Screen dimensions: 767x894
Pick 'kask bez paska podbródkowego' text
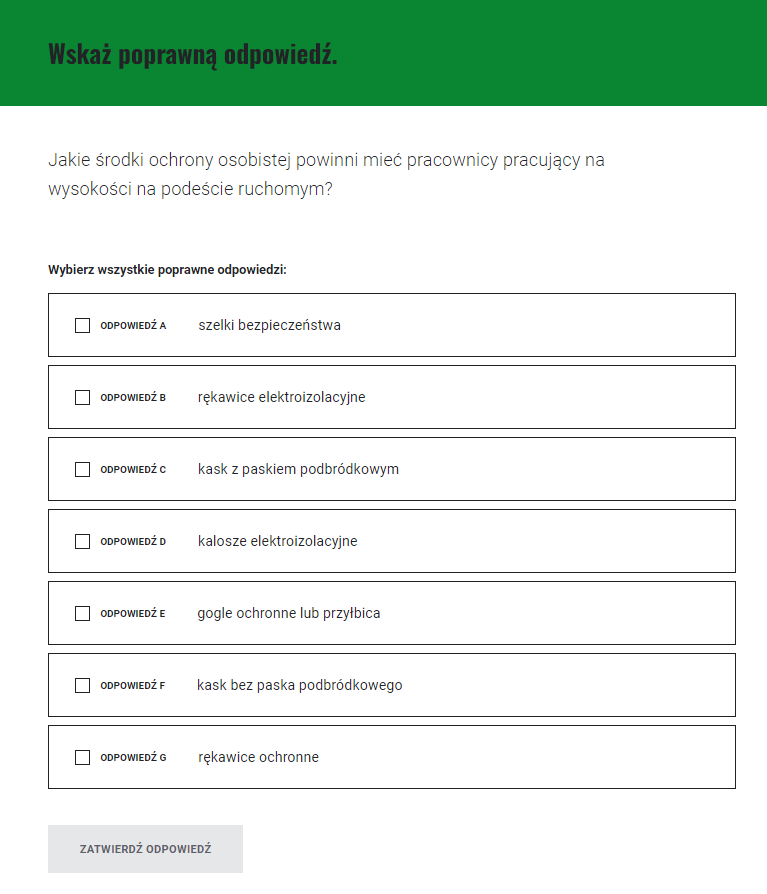pos(299,685)
